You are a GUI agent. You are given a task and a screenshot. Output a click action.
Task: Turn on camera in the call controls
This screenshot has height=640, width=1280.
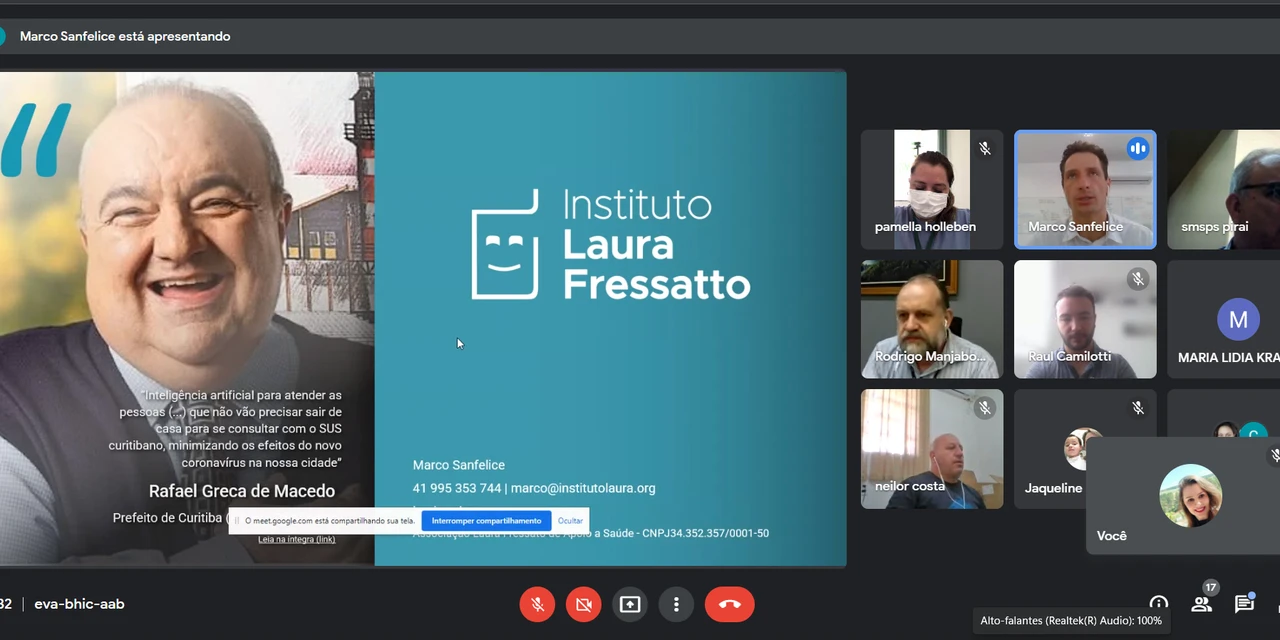point(584,604)
